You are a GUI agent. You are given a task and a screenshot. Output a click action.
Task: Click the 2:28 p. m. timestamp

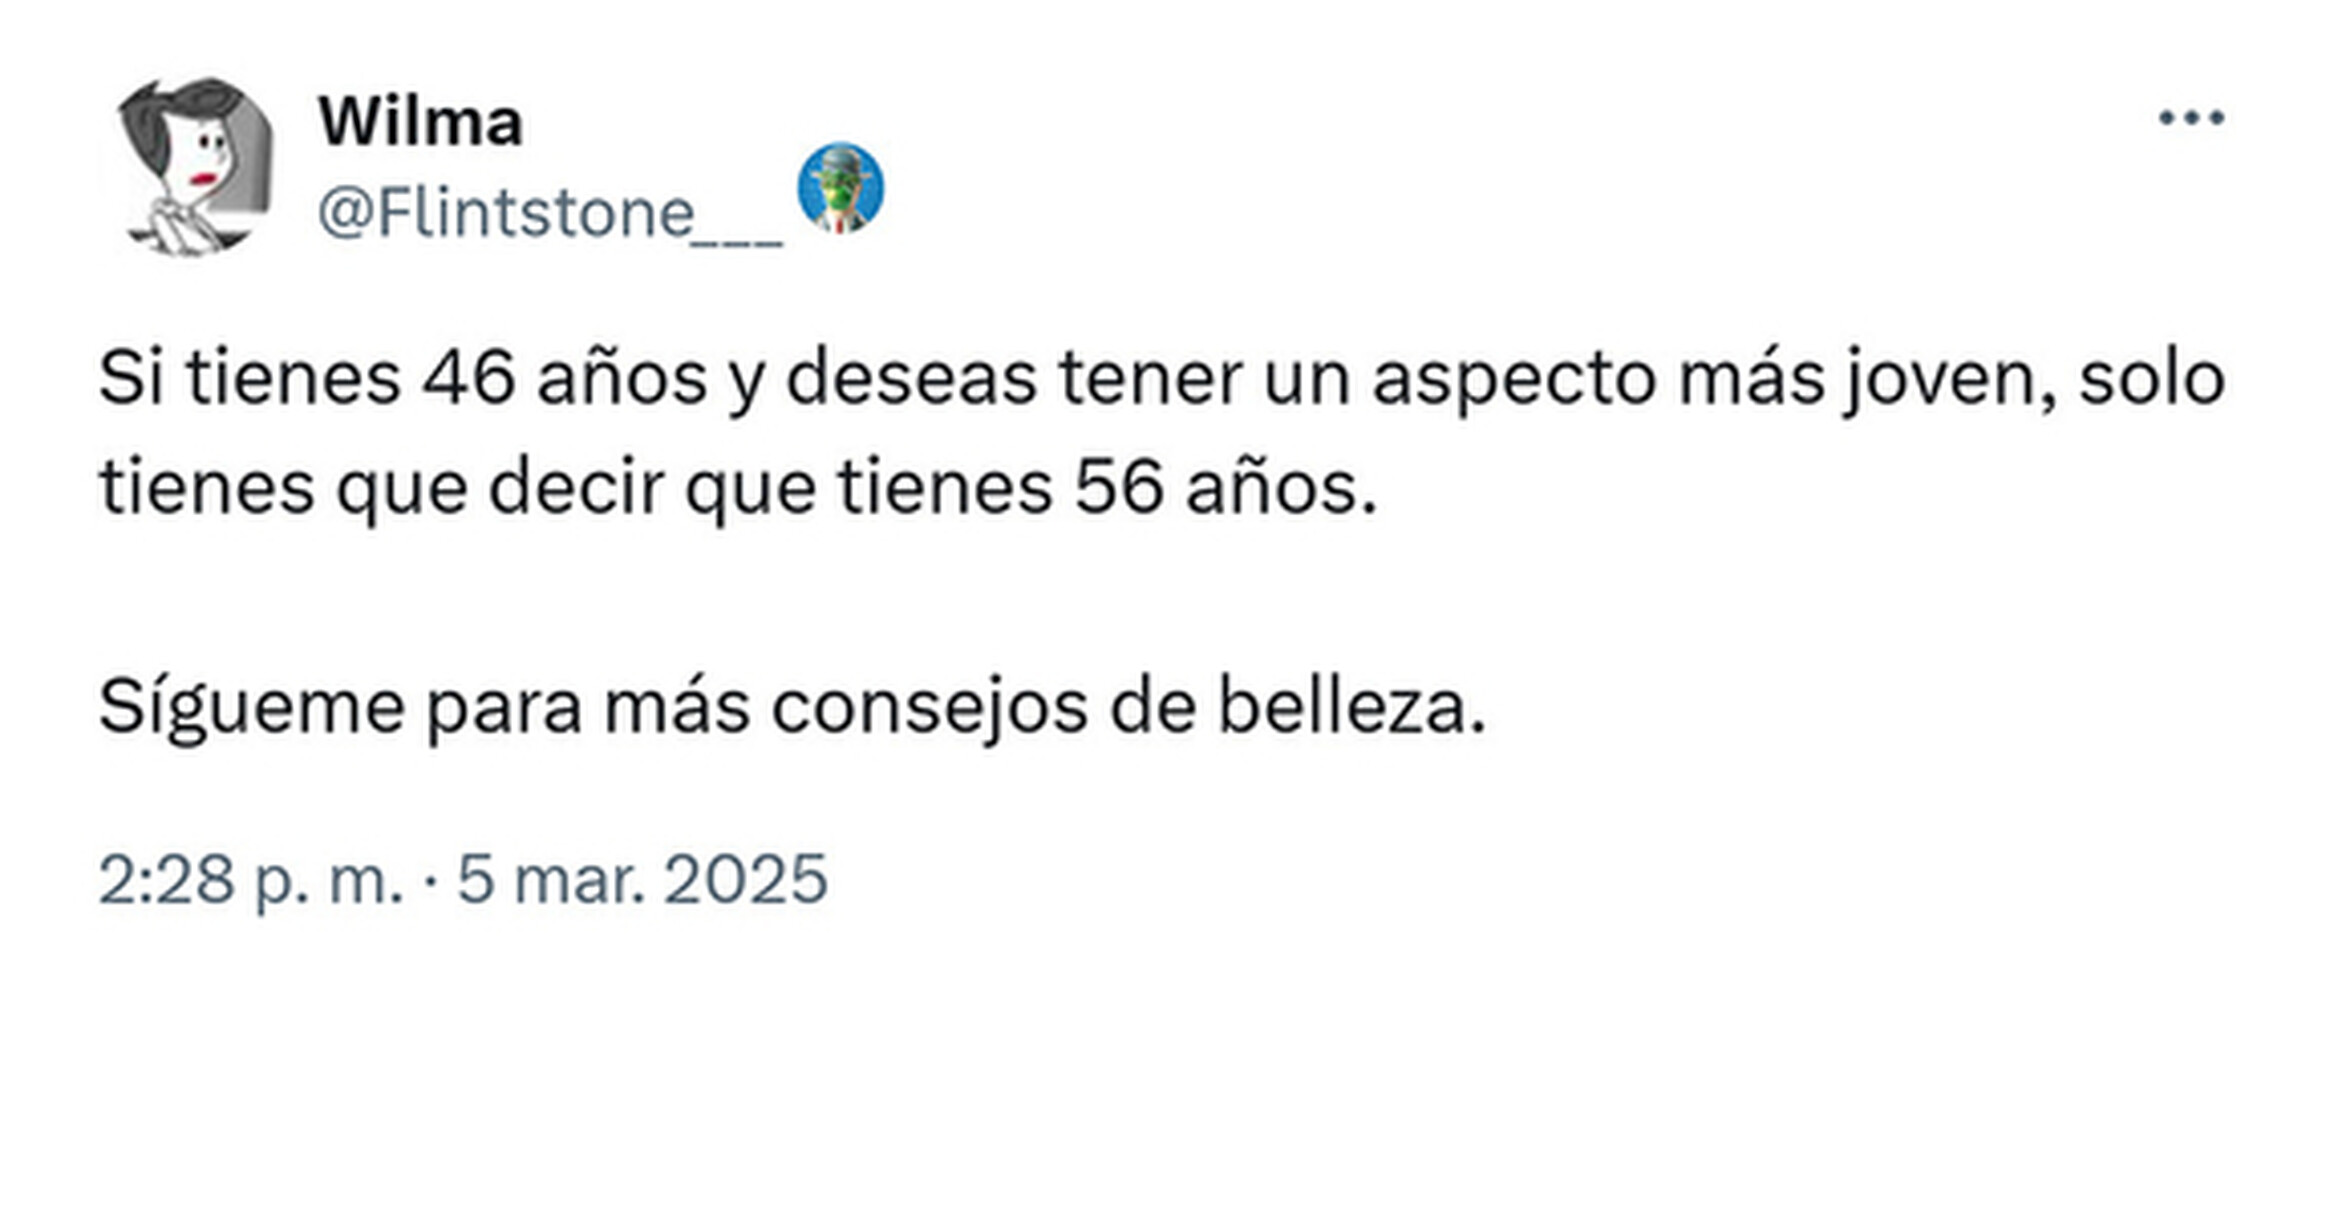point(250,879)
